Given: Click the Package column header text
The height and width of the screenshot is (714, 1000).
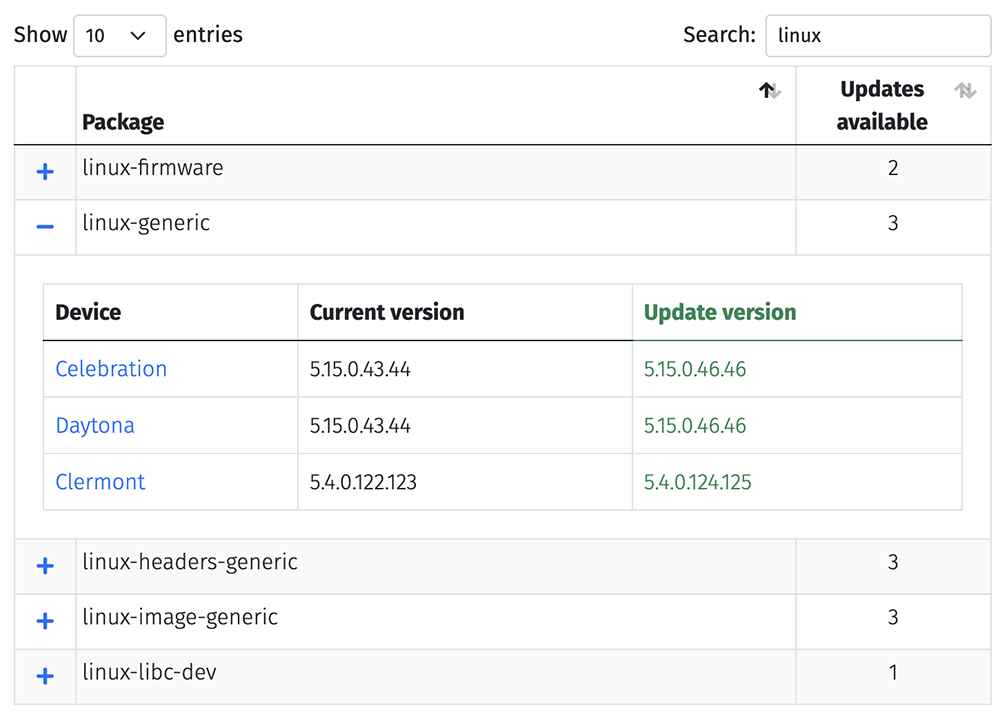Looking at the screenshot, I should [123, 122].
